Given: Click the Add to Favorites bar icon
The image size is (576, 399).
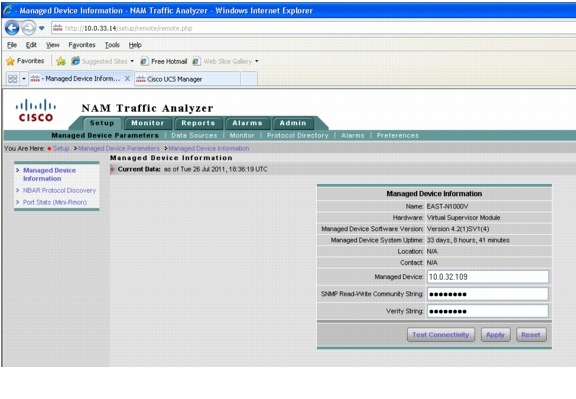Looking at the screenshot, I should (x=61, y=61).
